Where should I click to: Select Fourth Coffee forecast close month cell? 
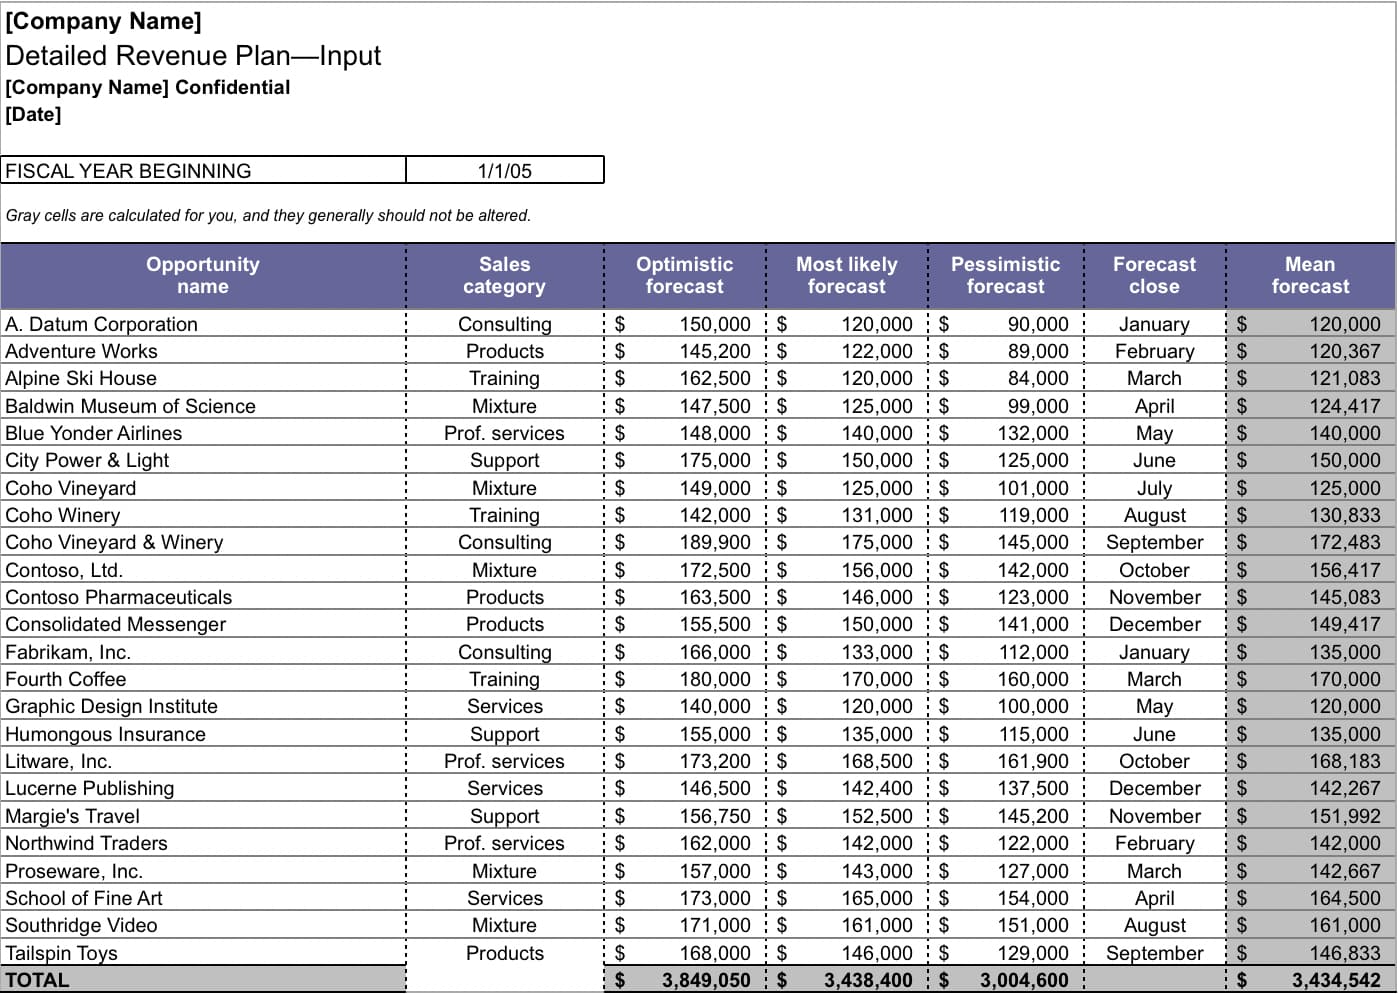pos(1154,679)
